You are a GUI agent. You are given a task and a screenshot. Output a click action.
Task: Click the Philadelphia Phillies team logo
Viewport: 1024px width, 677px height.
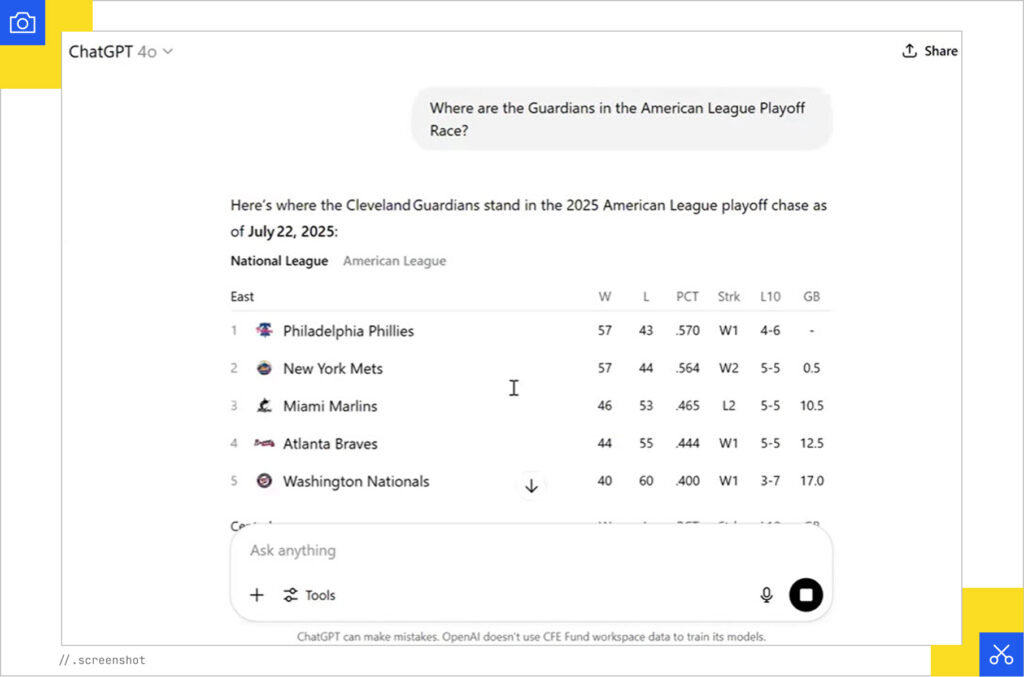[x=264, y=330]
